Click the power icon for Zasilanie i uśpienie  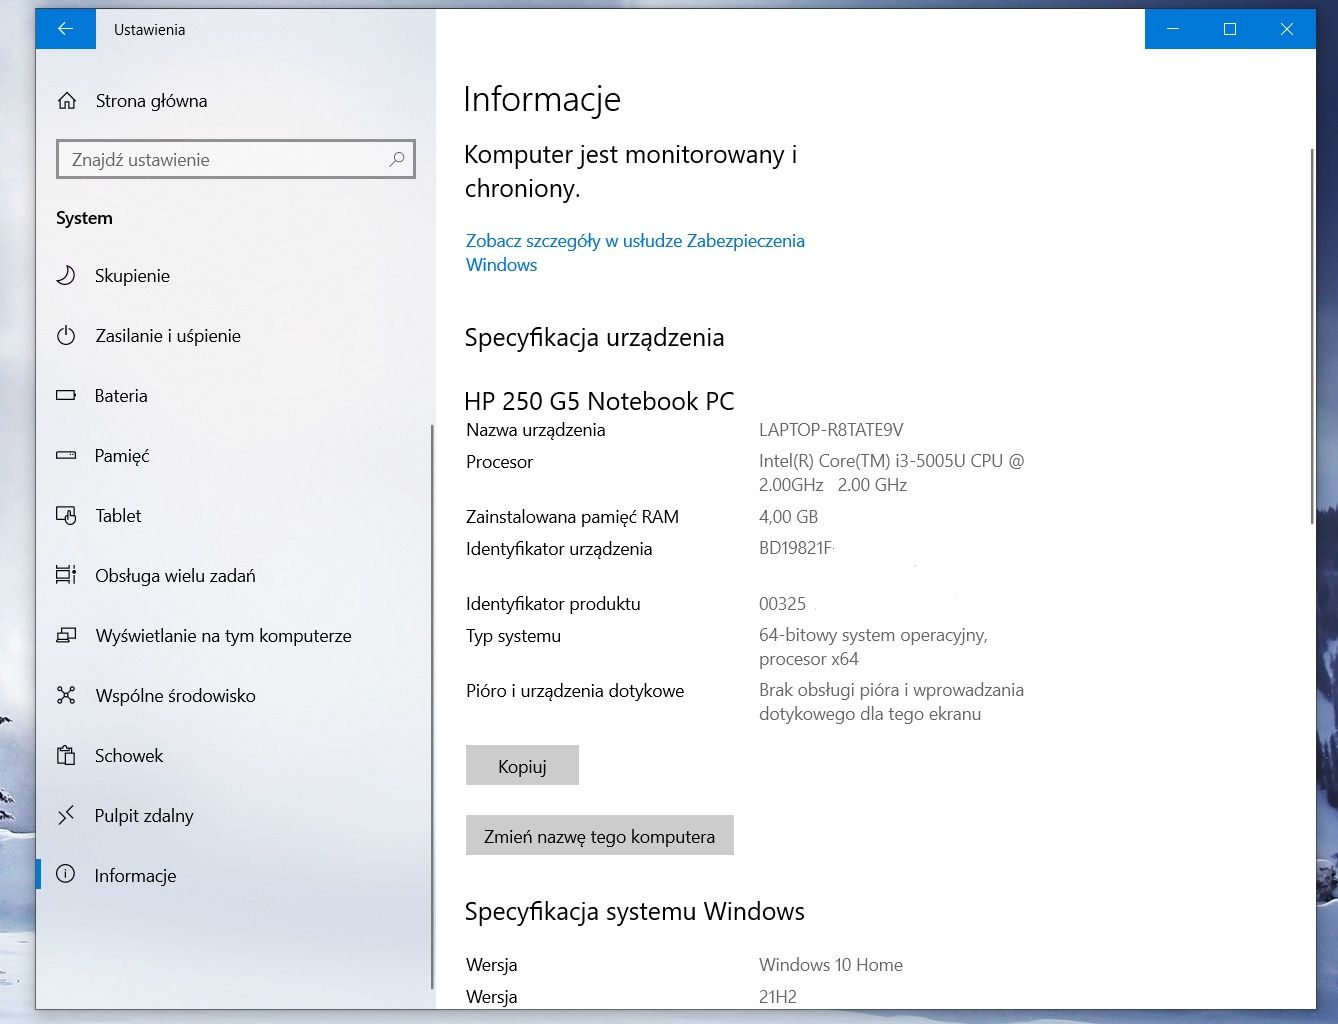[x=66, y=335]
